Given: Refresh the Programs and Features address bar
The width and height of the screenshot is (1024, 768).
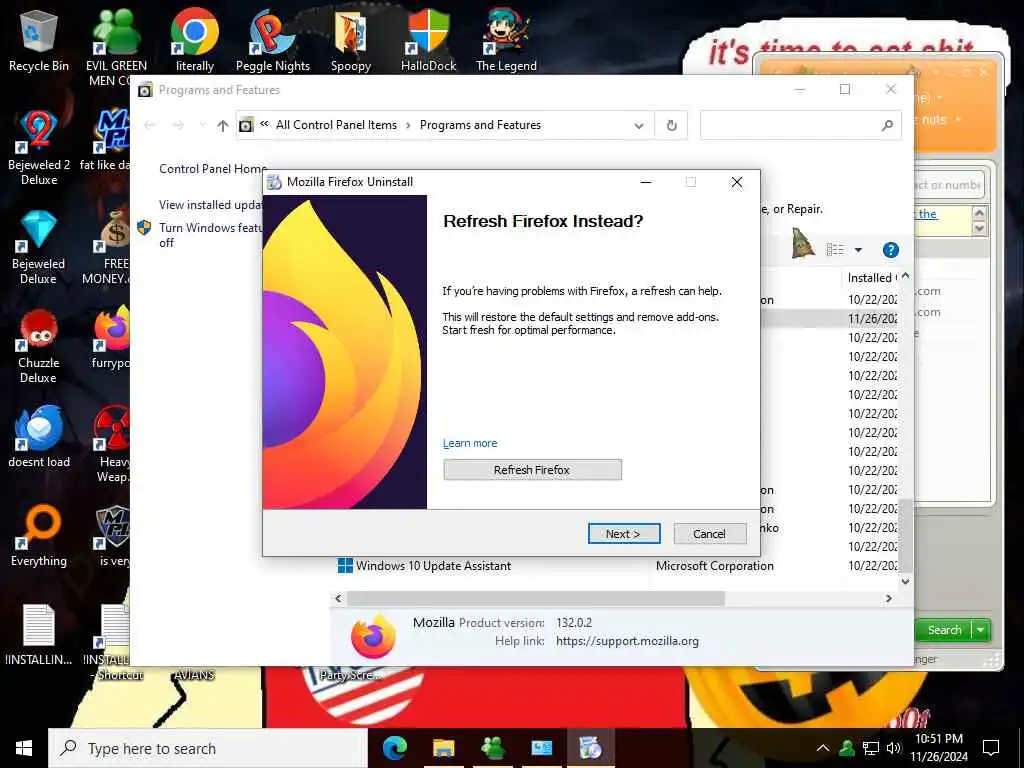Looking at the screenshot, I should pyautogui.click(x=671, y=125).
